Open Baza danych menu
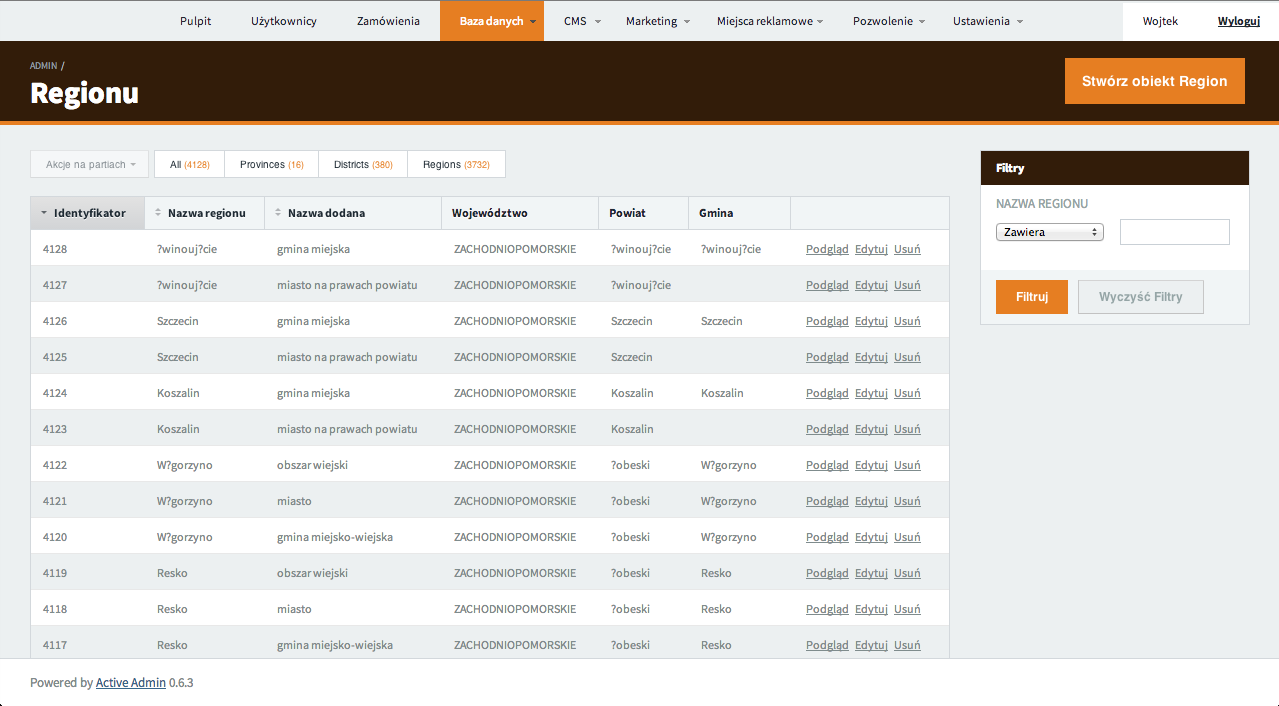 coord(492,21)
